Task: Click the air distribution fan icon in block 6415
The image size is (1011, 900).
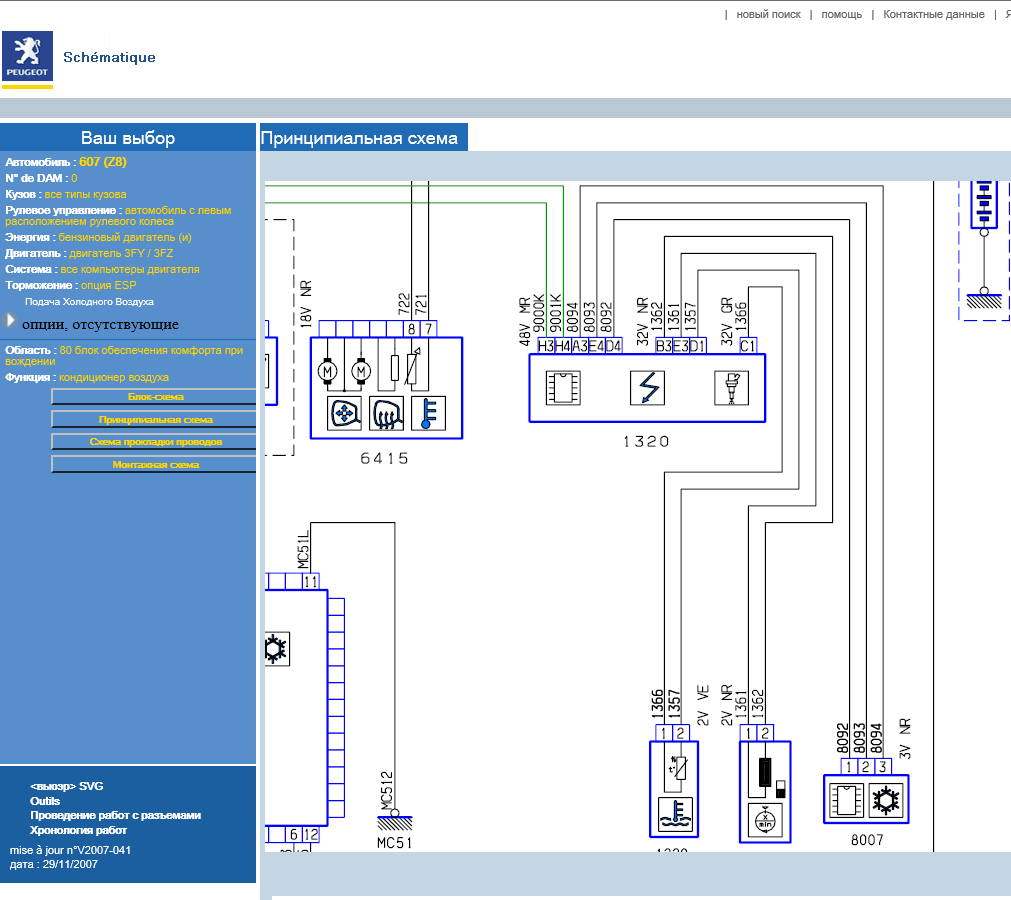Action: [x=345, y=412]
